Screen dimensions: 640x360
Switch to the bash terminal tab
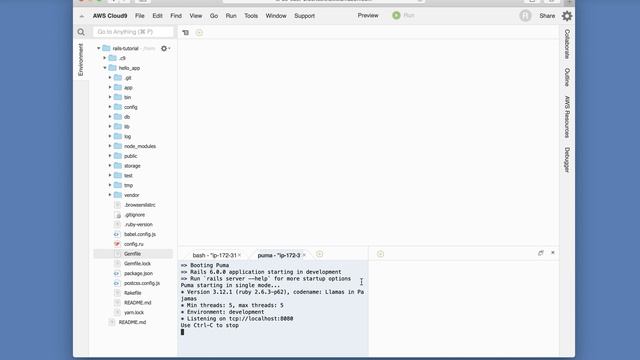click(214, 255)
